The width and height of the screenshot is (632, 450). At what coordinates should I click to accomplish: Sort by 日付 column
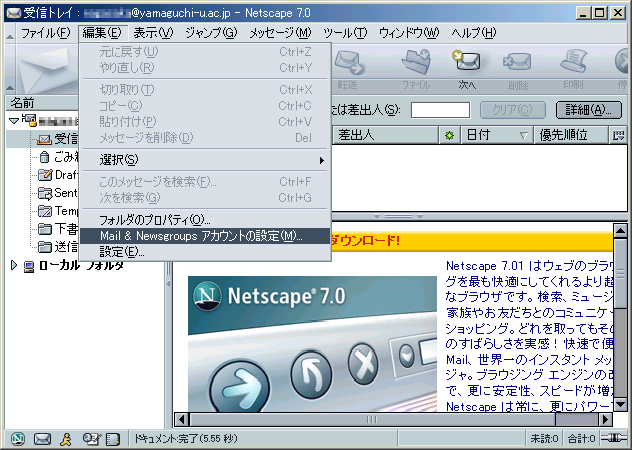[496, 135]
